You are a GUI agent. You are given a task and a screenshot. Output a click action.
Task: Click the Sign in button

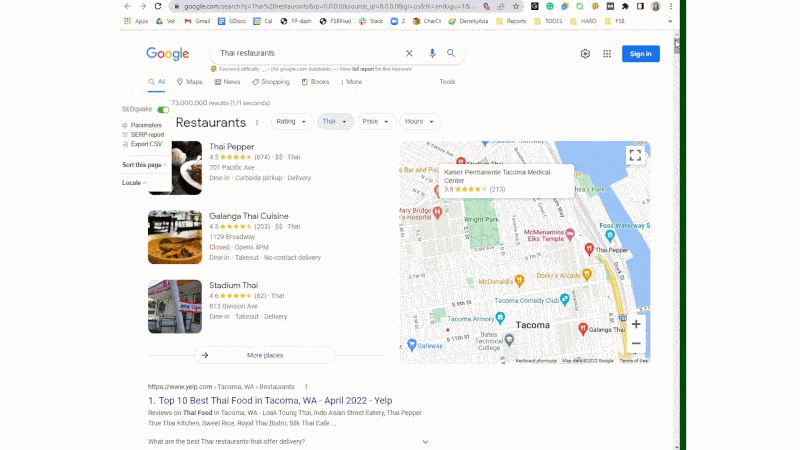(640, 54)
